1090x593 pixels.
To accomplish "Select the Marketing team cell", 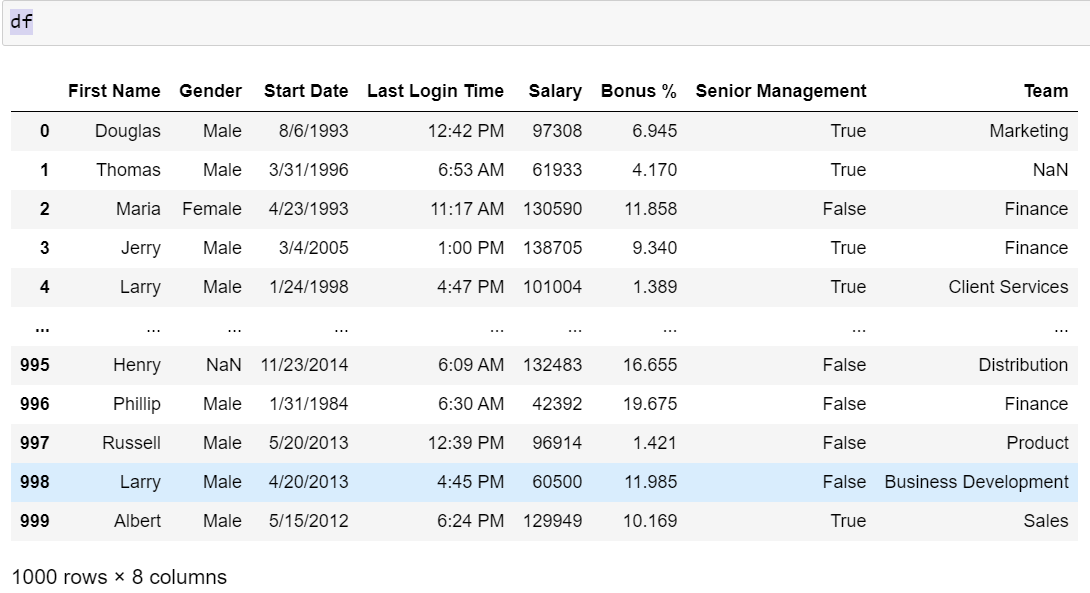I will 1028,131.
